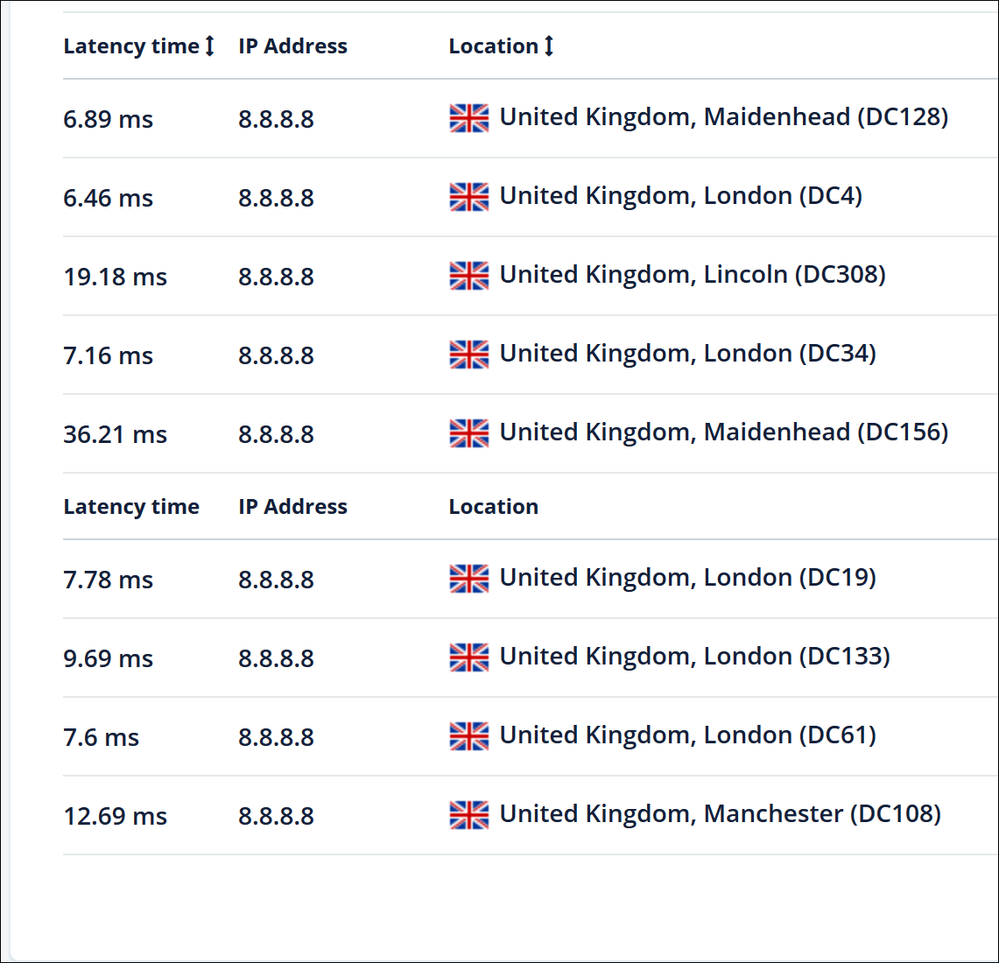
Task: Click the UK flag beside Manchester (DC108)
Action: pos(469,815)
